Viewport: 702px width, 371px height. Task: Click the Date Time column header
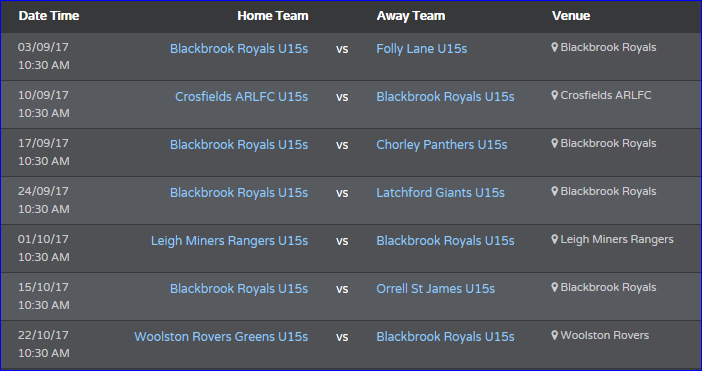point(49,16)
